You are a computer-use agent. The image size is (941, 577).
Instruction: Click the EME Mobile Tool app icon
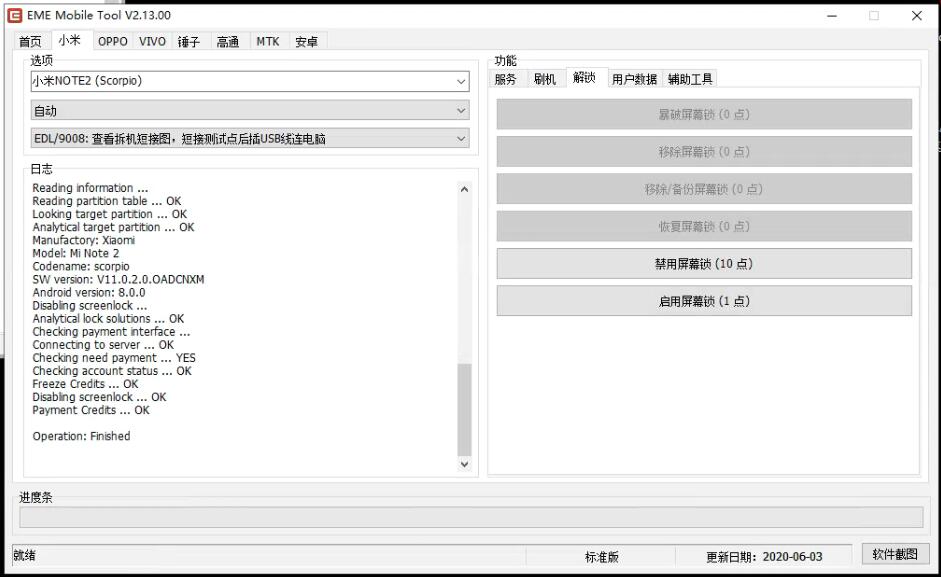point(14,16)
